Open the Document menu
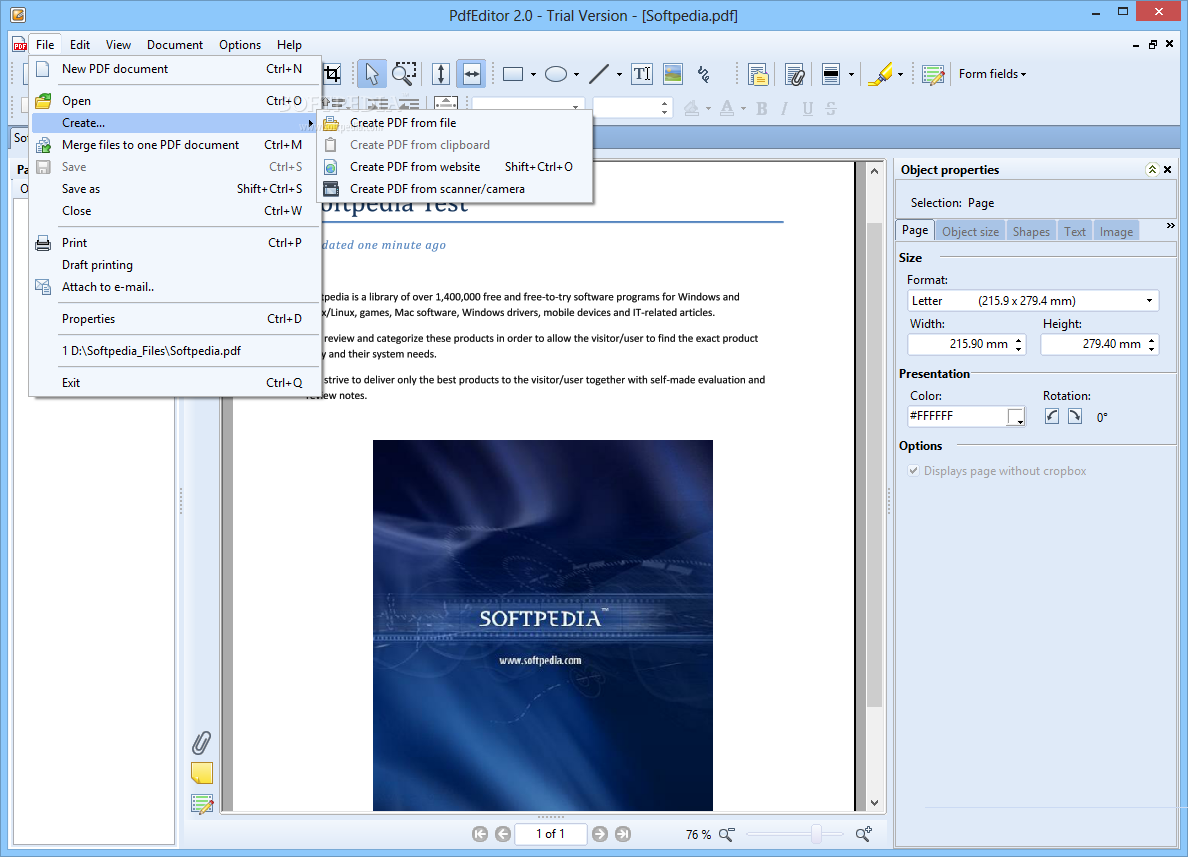 click(x=174, y=45)
